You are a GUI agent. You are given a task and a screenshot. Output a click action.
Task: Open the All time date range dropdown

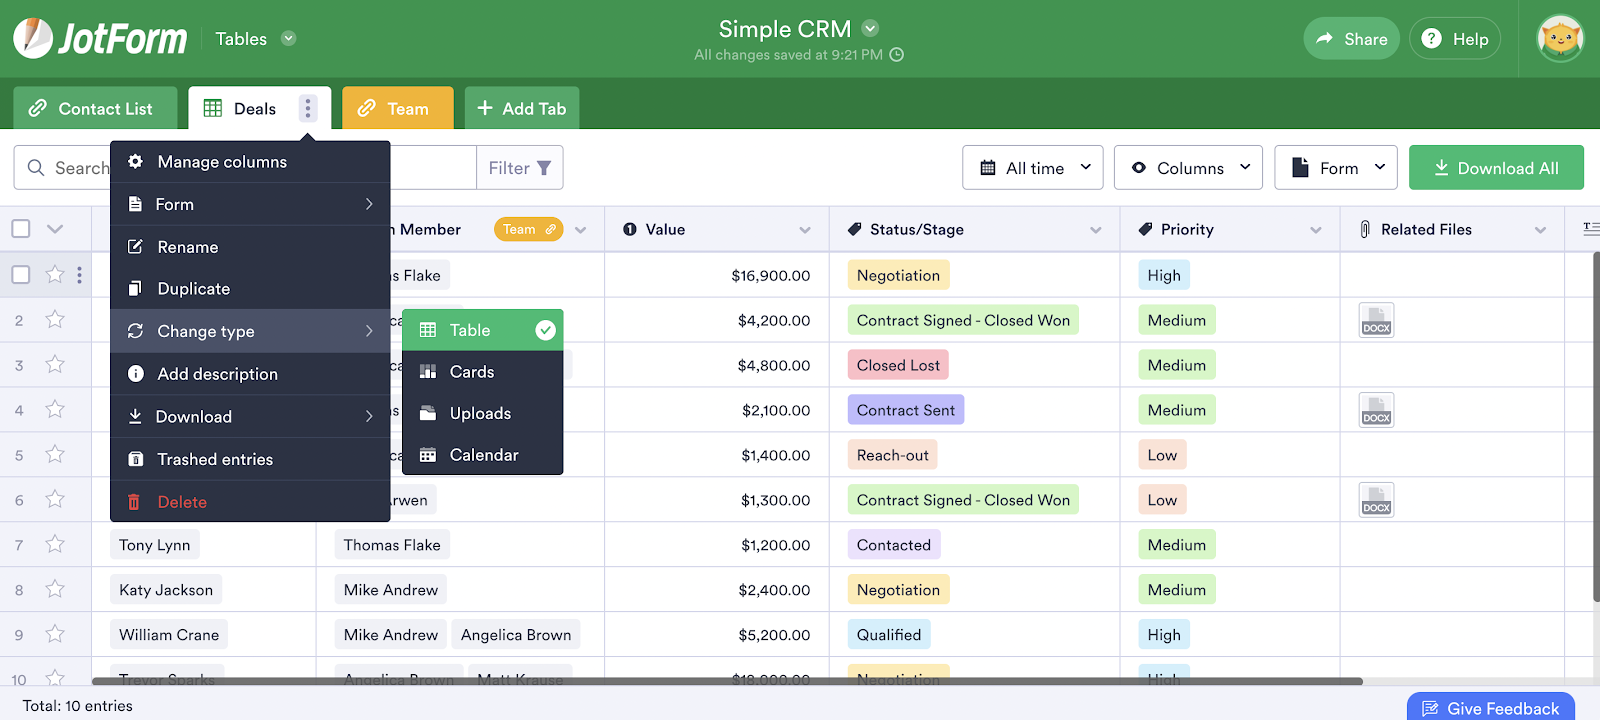1033,168
